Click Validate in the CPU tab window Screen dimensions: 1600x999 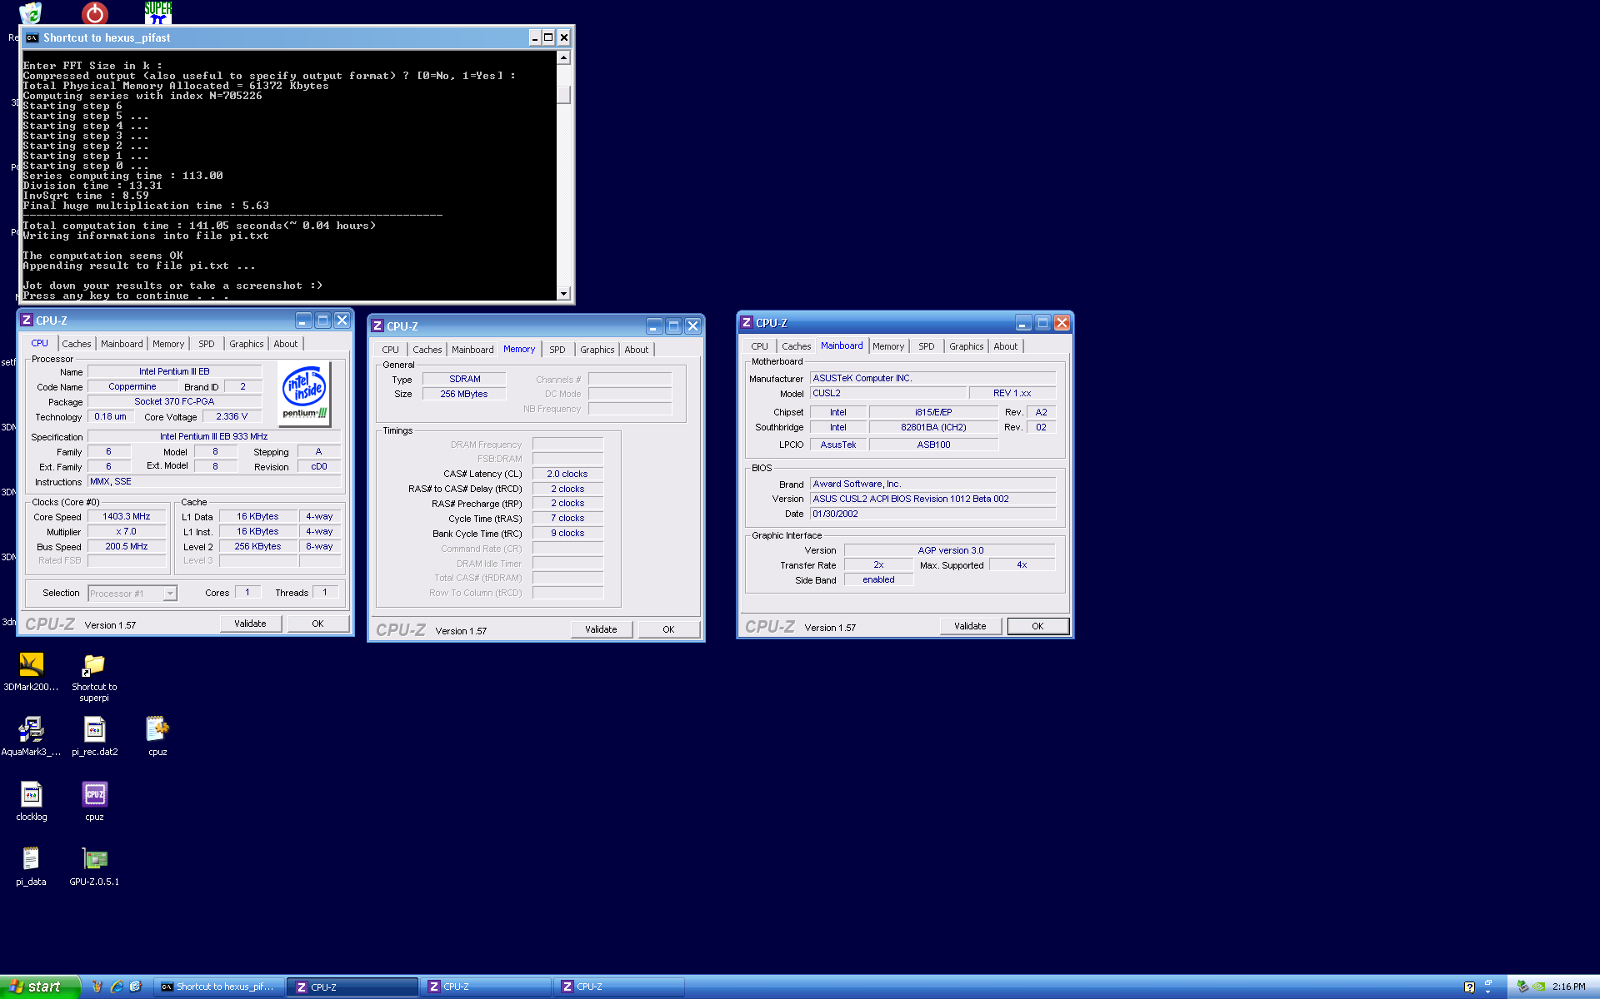(251, 624)
